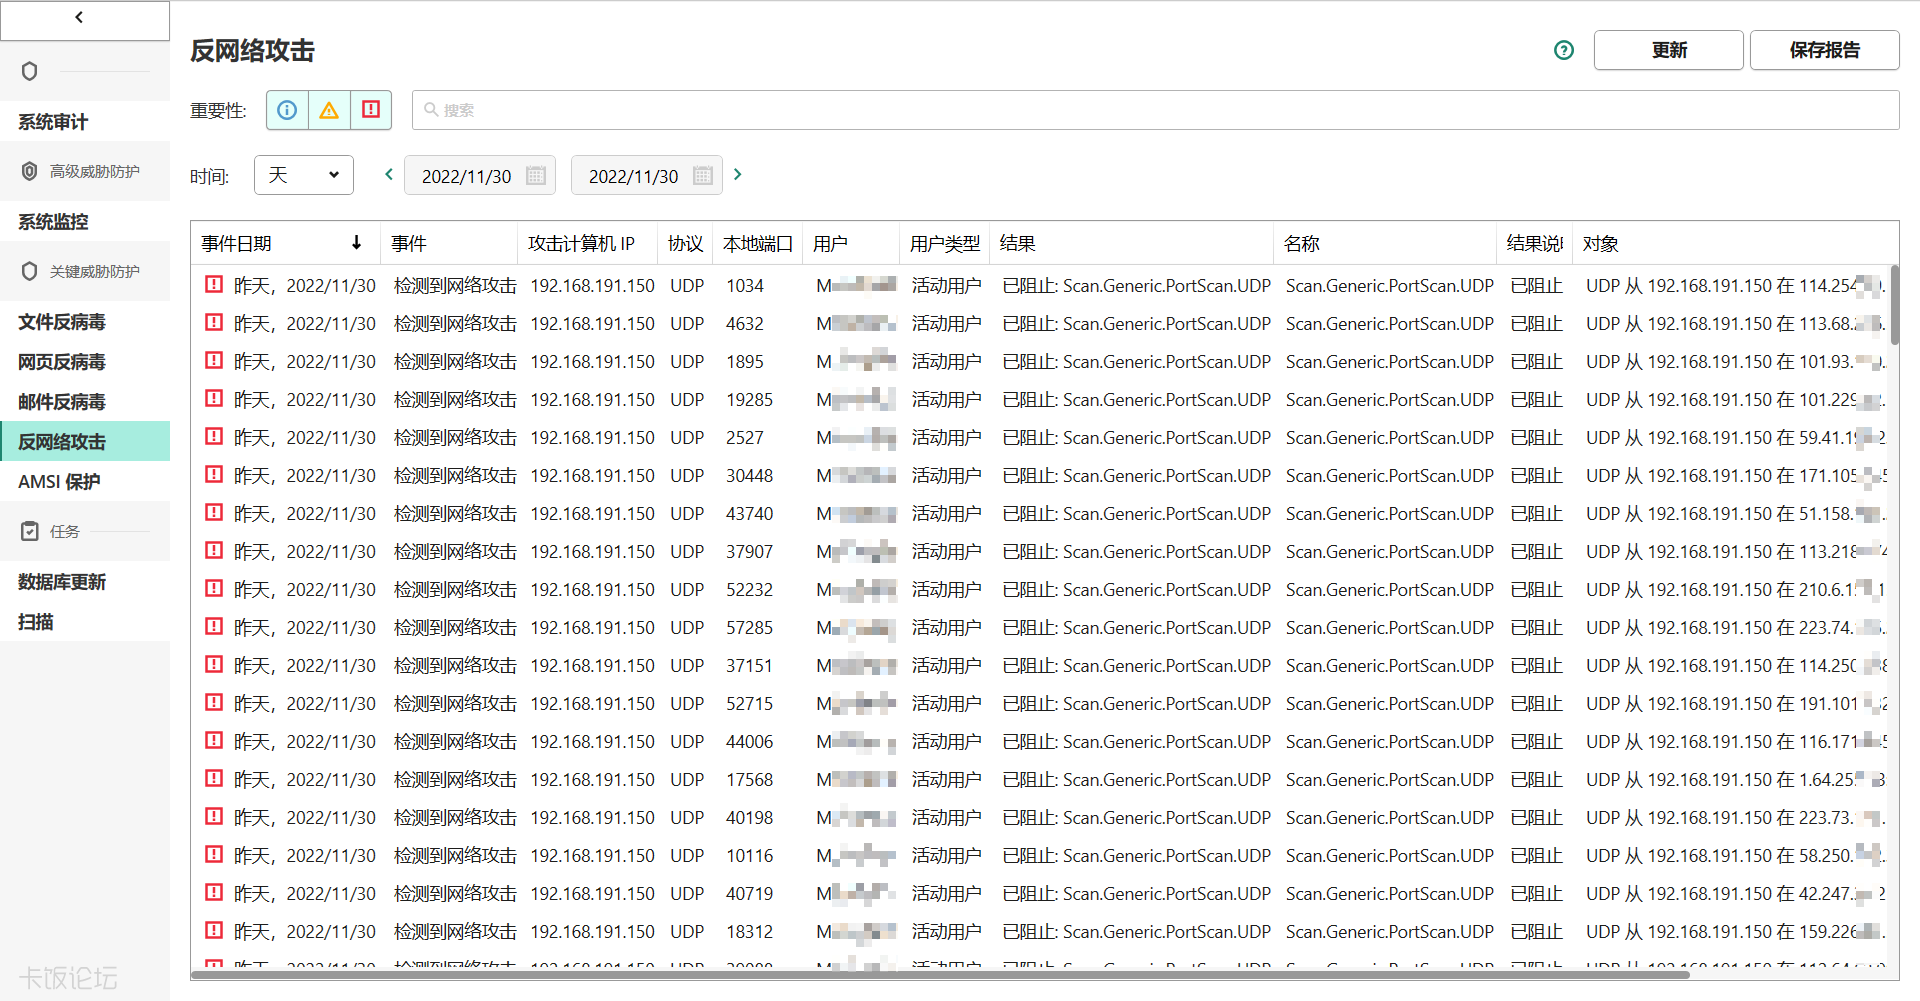Click critical icon on port 52232 row
The width and height of the screenshot is (1920, 1001).
pyautogui.click(x=214, y=588)
